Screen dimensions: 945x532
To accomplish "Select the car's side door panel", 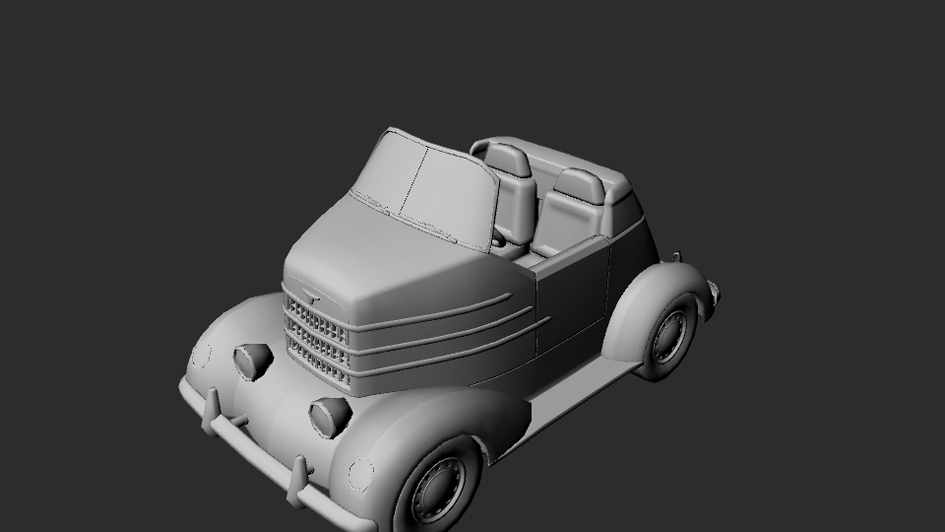I will pos(571,295).
